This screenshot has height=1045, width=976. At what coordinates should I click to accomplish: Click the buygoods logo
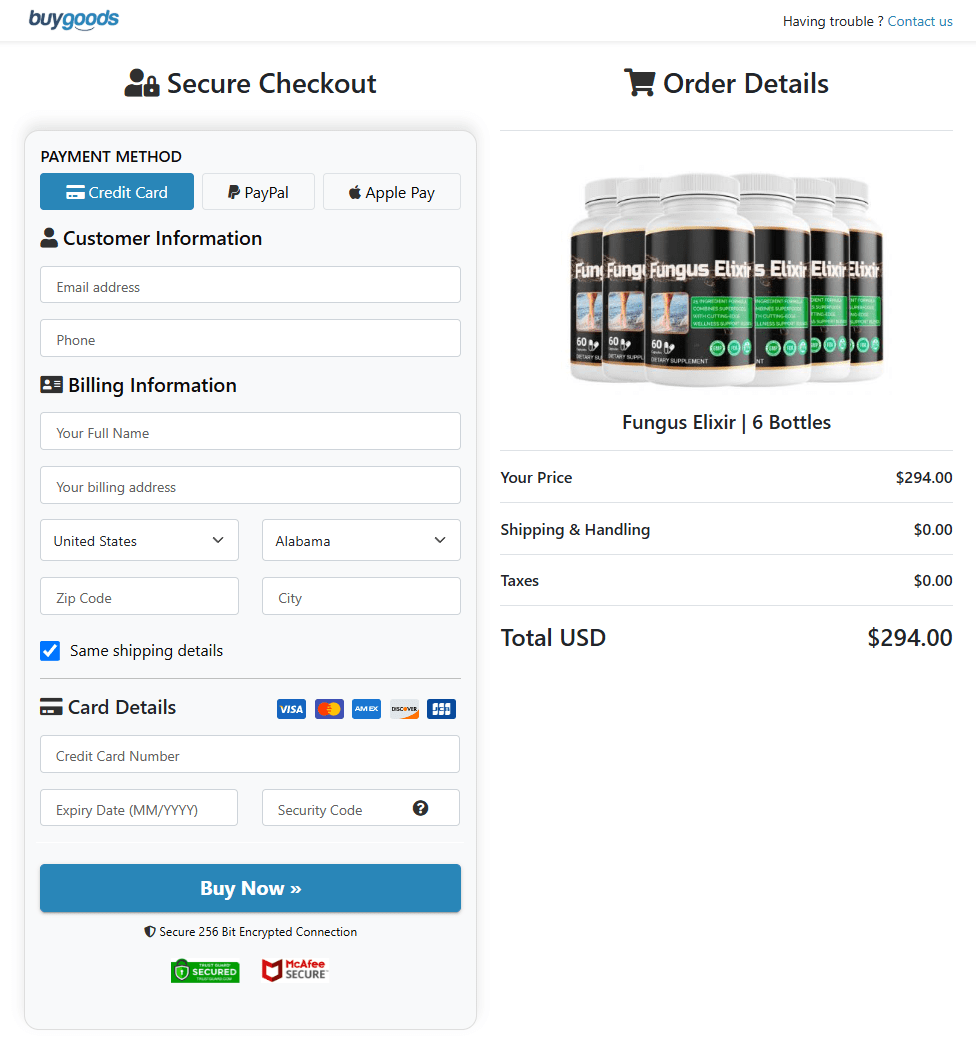click(73, 19)
